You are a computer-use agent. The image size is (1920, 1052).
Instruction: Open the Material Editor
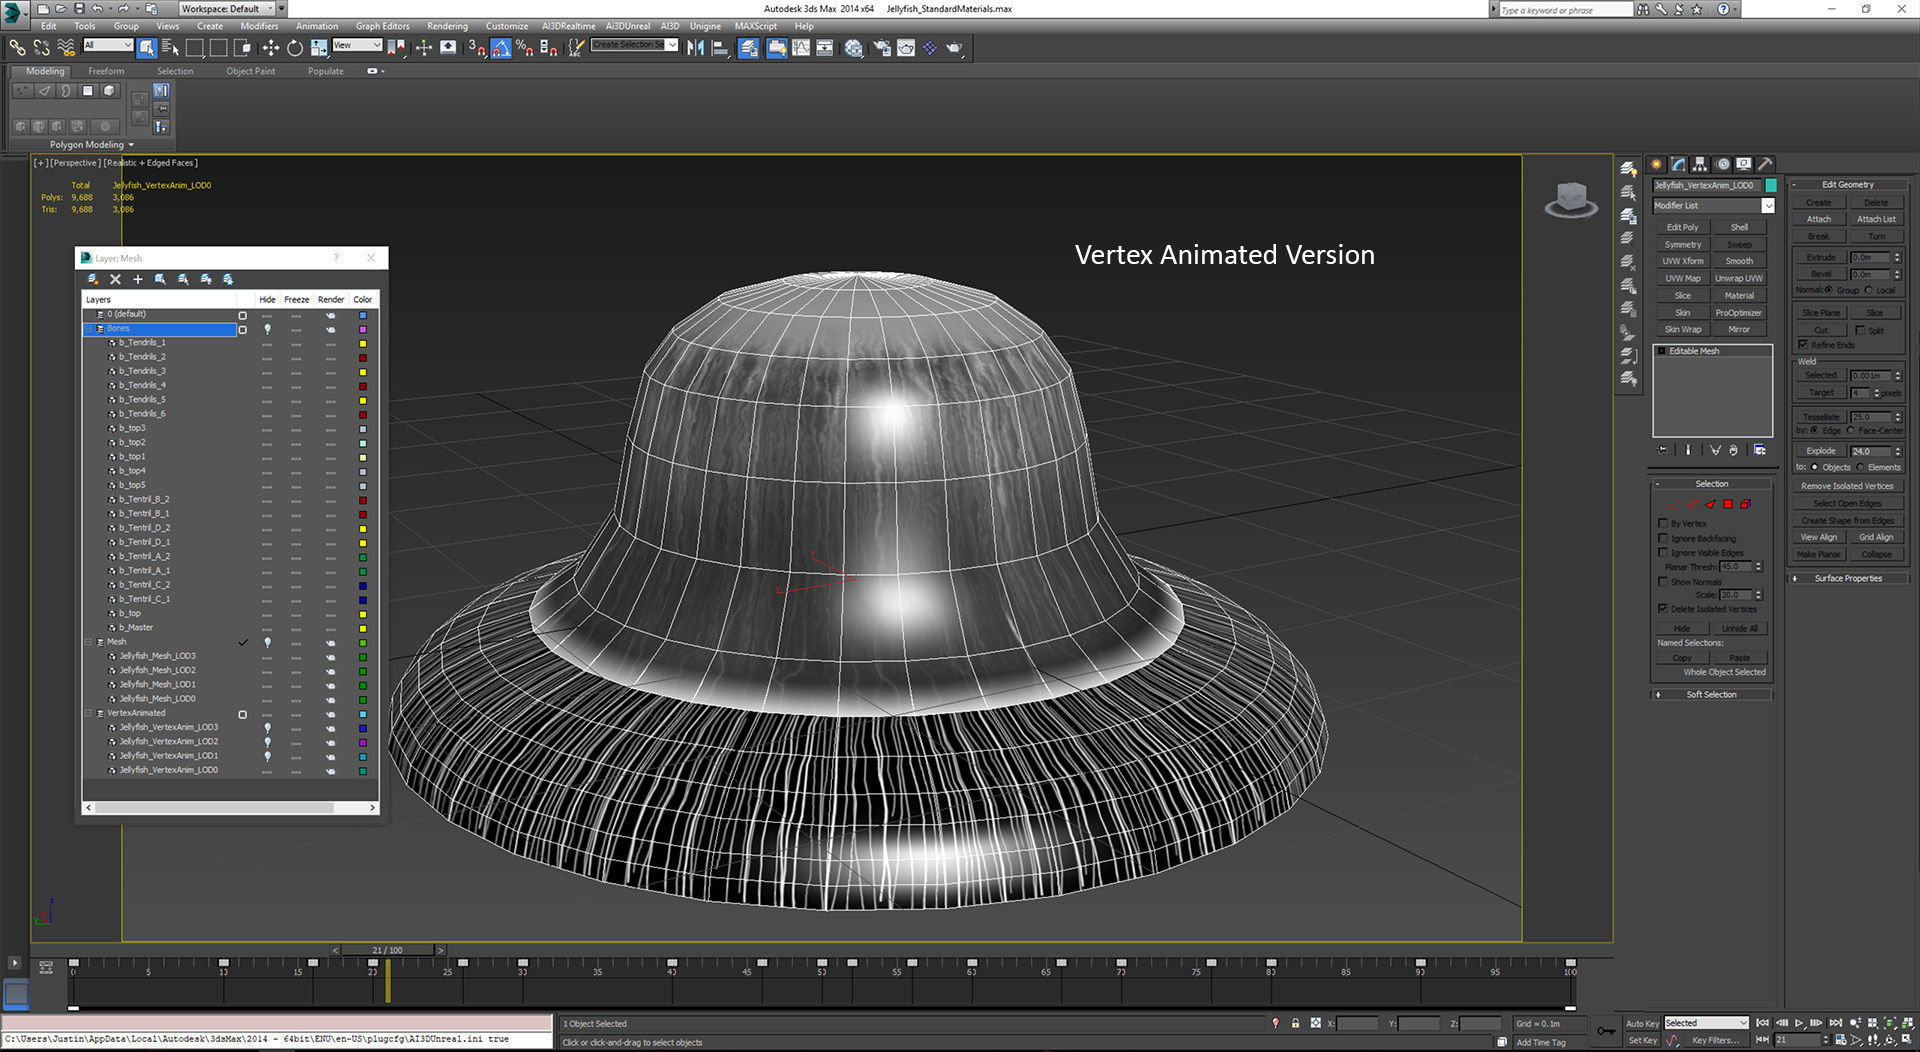pyautogui.click(x=853, y=47)
